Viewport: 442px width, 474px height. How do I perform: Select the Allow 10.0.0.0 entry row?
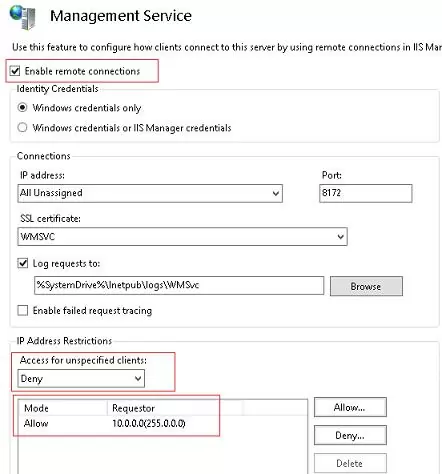[163, 423]
